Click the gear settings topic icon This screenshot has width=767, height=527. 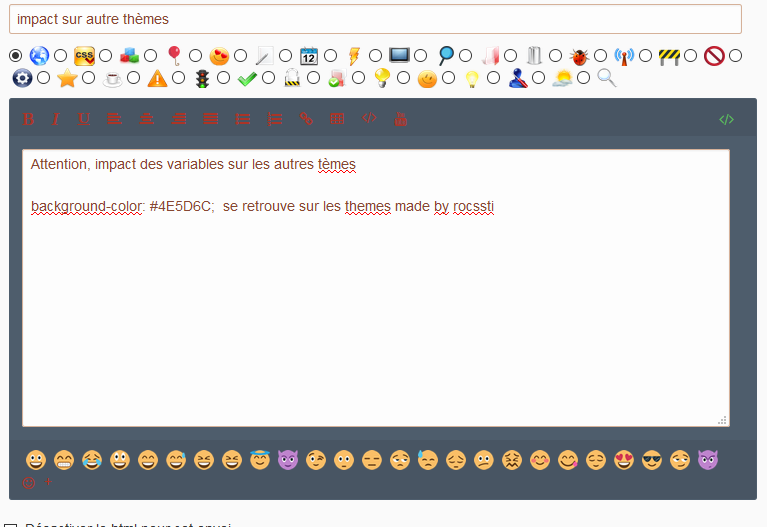tap(22, 78)
